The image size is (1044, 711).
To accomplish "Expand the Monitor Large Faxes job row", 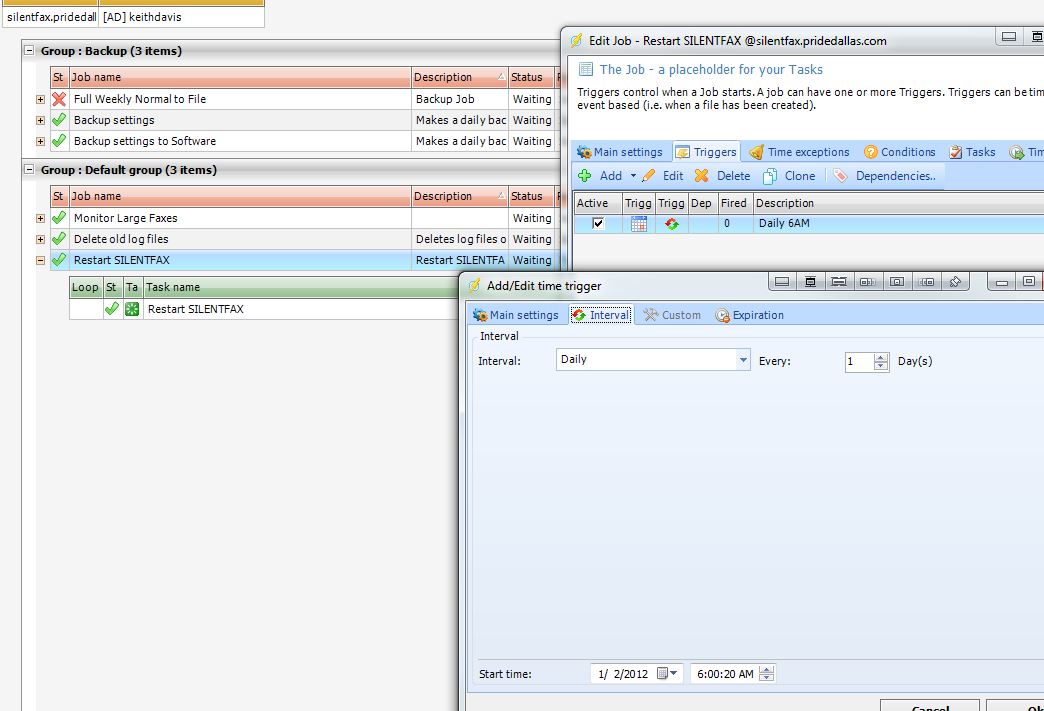I will tap(40, 218).
